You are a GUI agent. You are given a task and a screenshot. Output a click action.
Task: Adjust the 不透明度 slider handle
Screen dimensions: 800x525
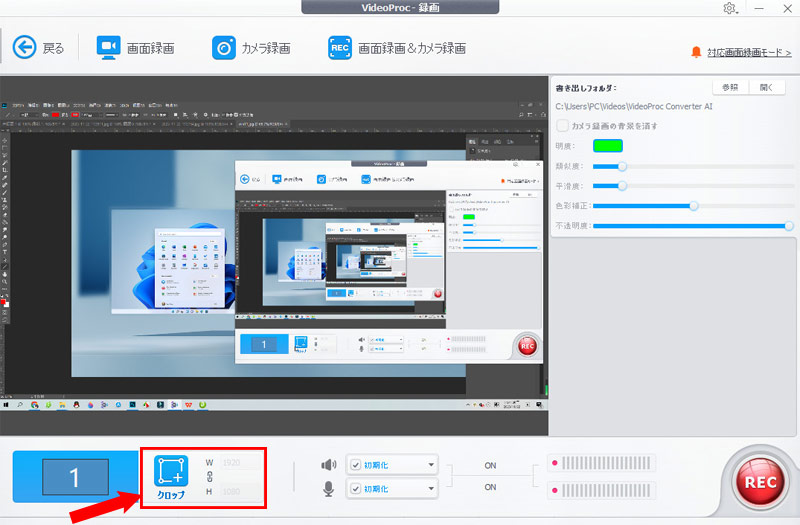point(789,226)
